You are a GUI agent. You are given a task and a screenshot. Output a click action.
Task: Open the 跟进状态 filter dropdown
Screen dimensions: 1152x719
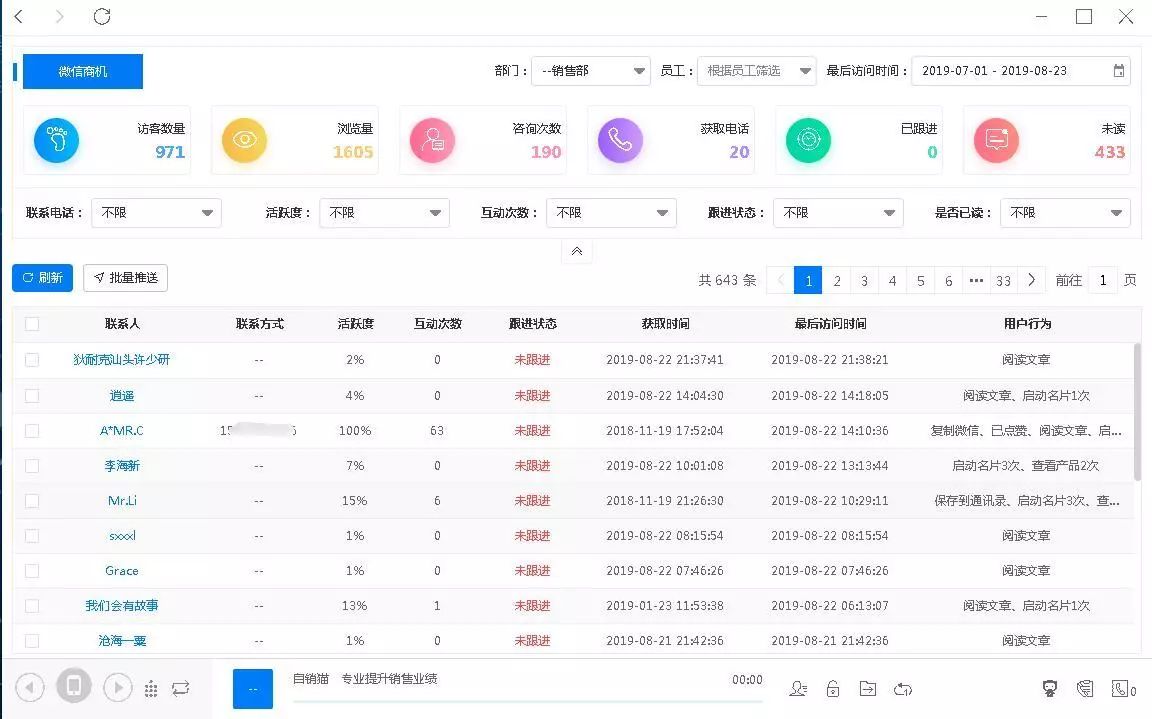tap(838, 213)
